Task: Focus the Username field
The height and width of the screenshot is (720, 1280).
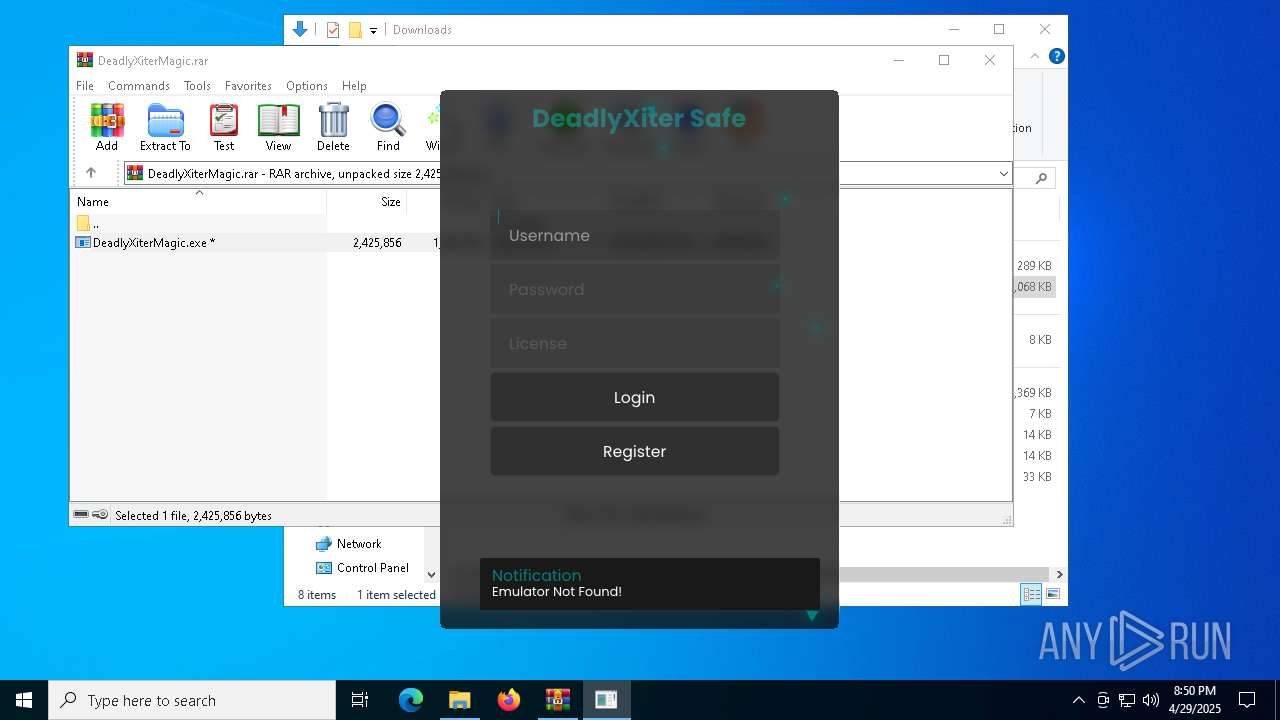Action: [635, 236]
